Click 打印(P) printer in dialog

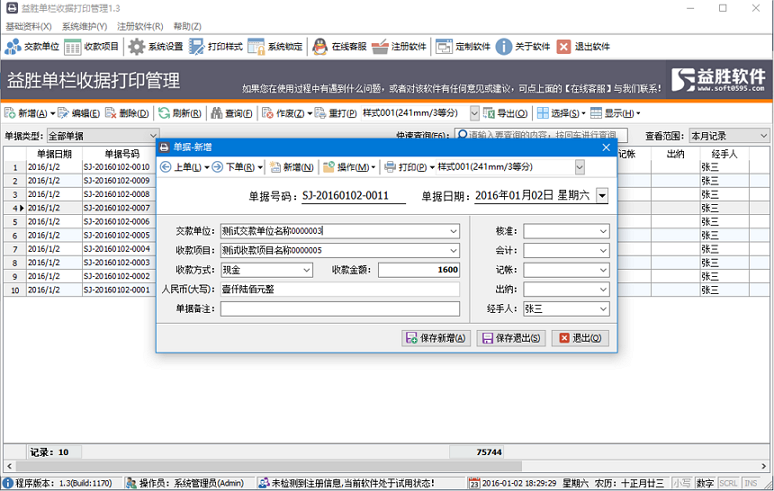406,167
